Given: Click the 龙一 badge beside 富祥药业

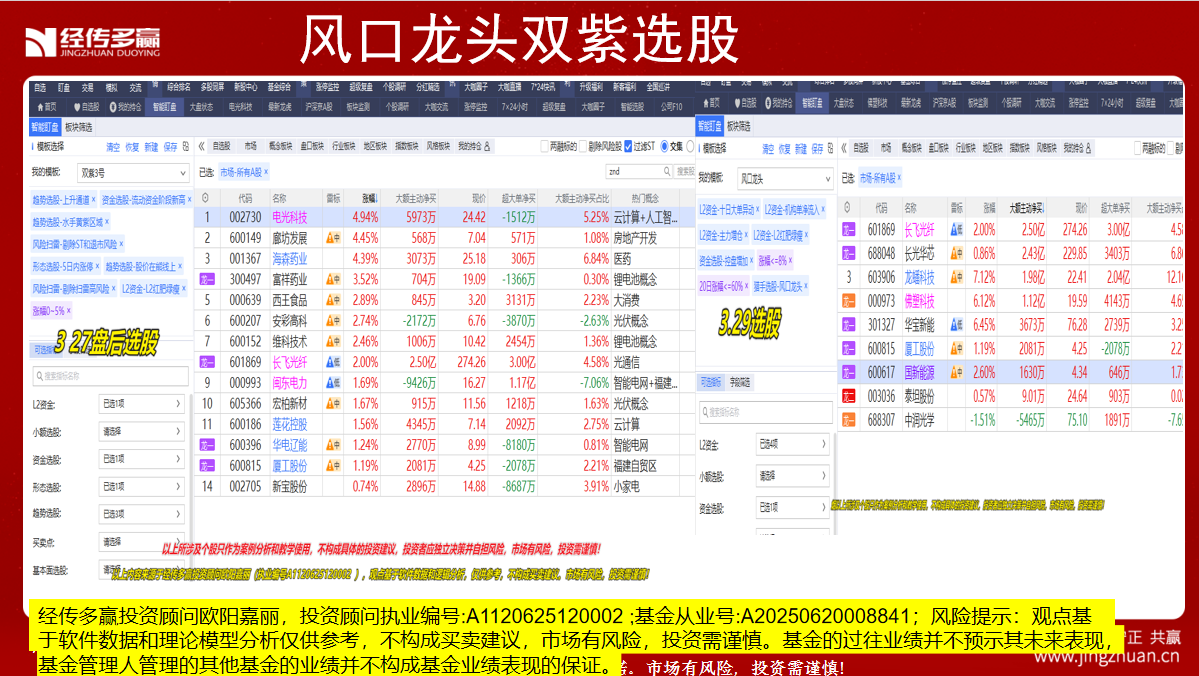Looking at the screenshot, I should [x=206, y=280].
